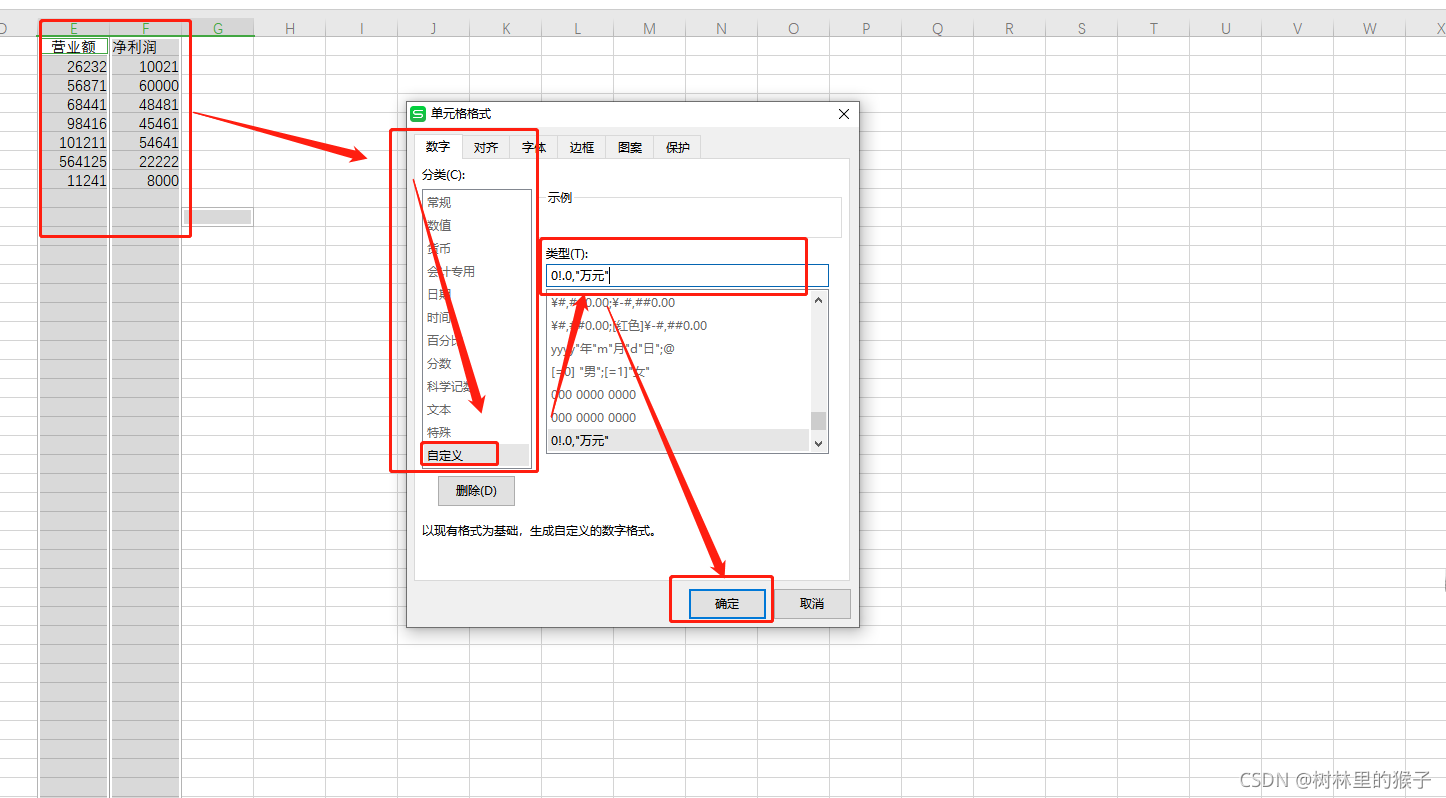Select 时间 category
This screenshot has width=1446, height=798.
pos(476,317)
